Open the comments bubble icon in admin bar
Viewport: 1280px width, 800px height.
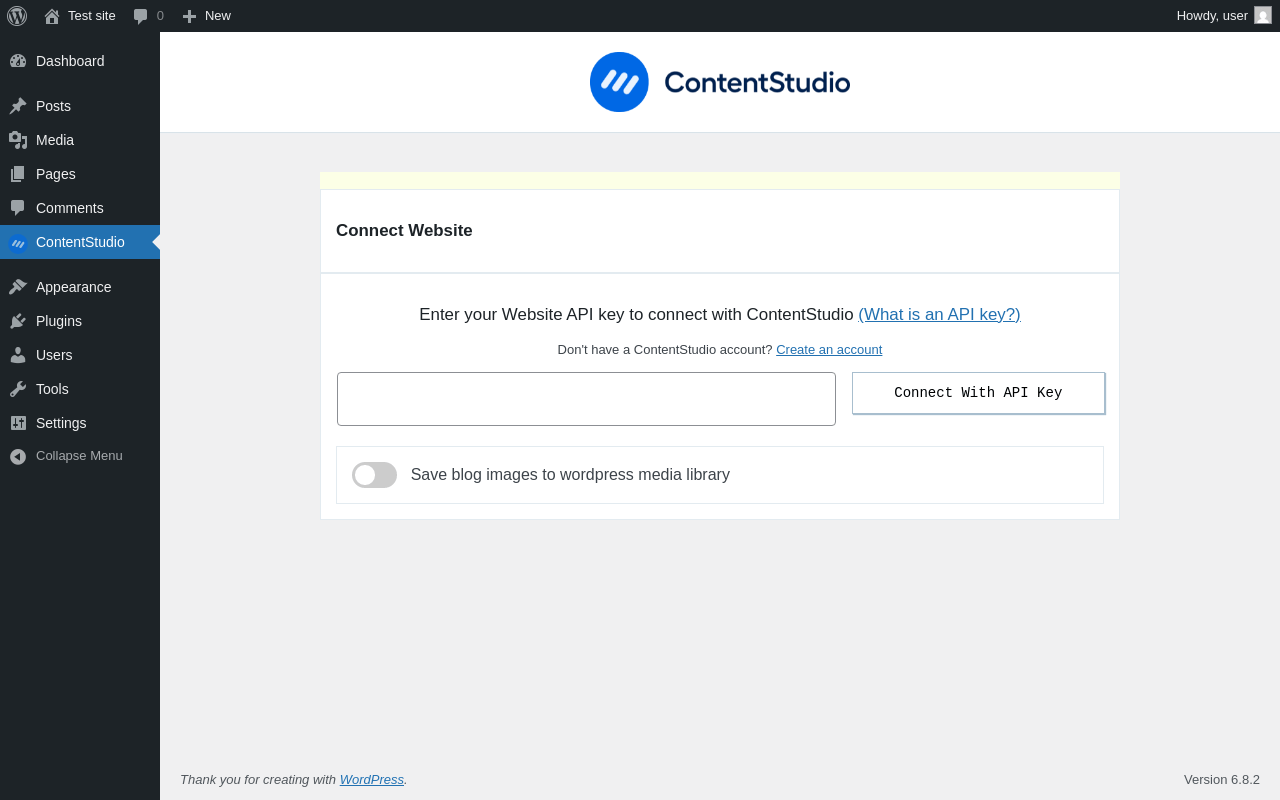pos(141,16)
